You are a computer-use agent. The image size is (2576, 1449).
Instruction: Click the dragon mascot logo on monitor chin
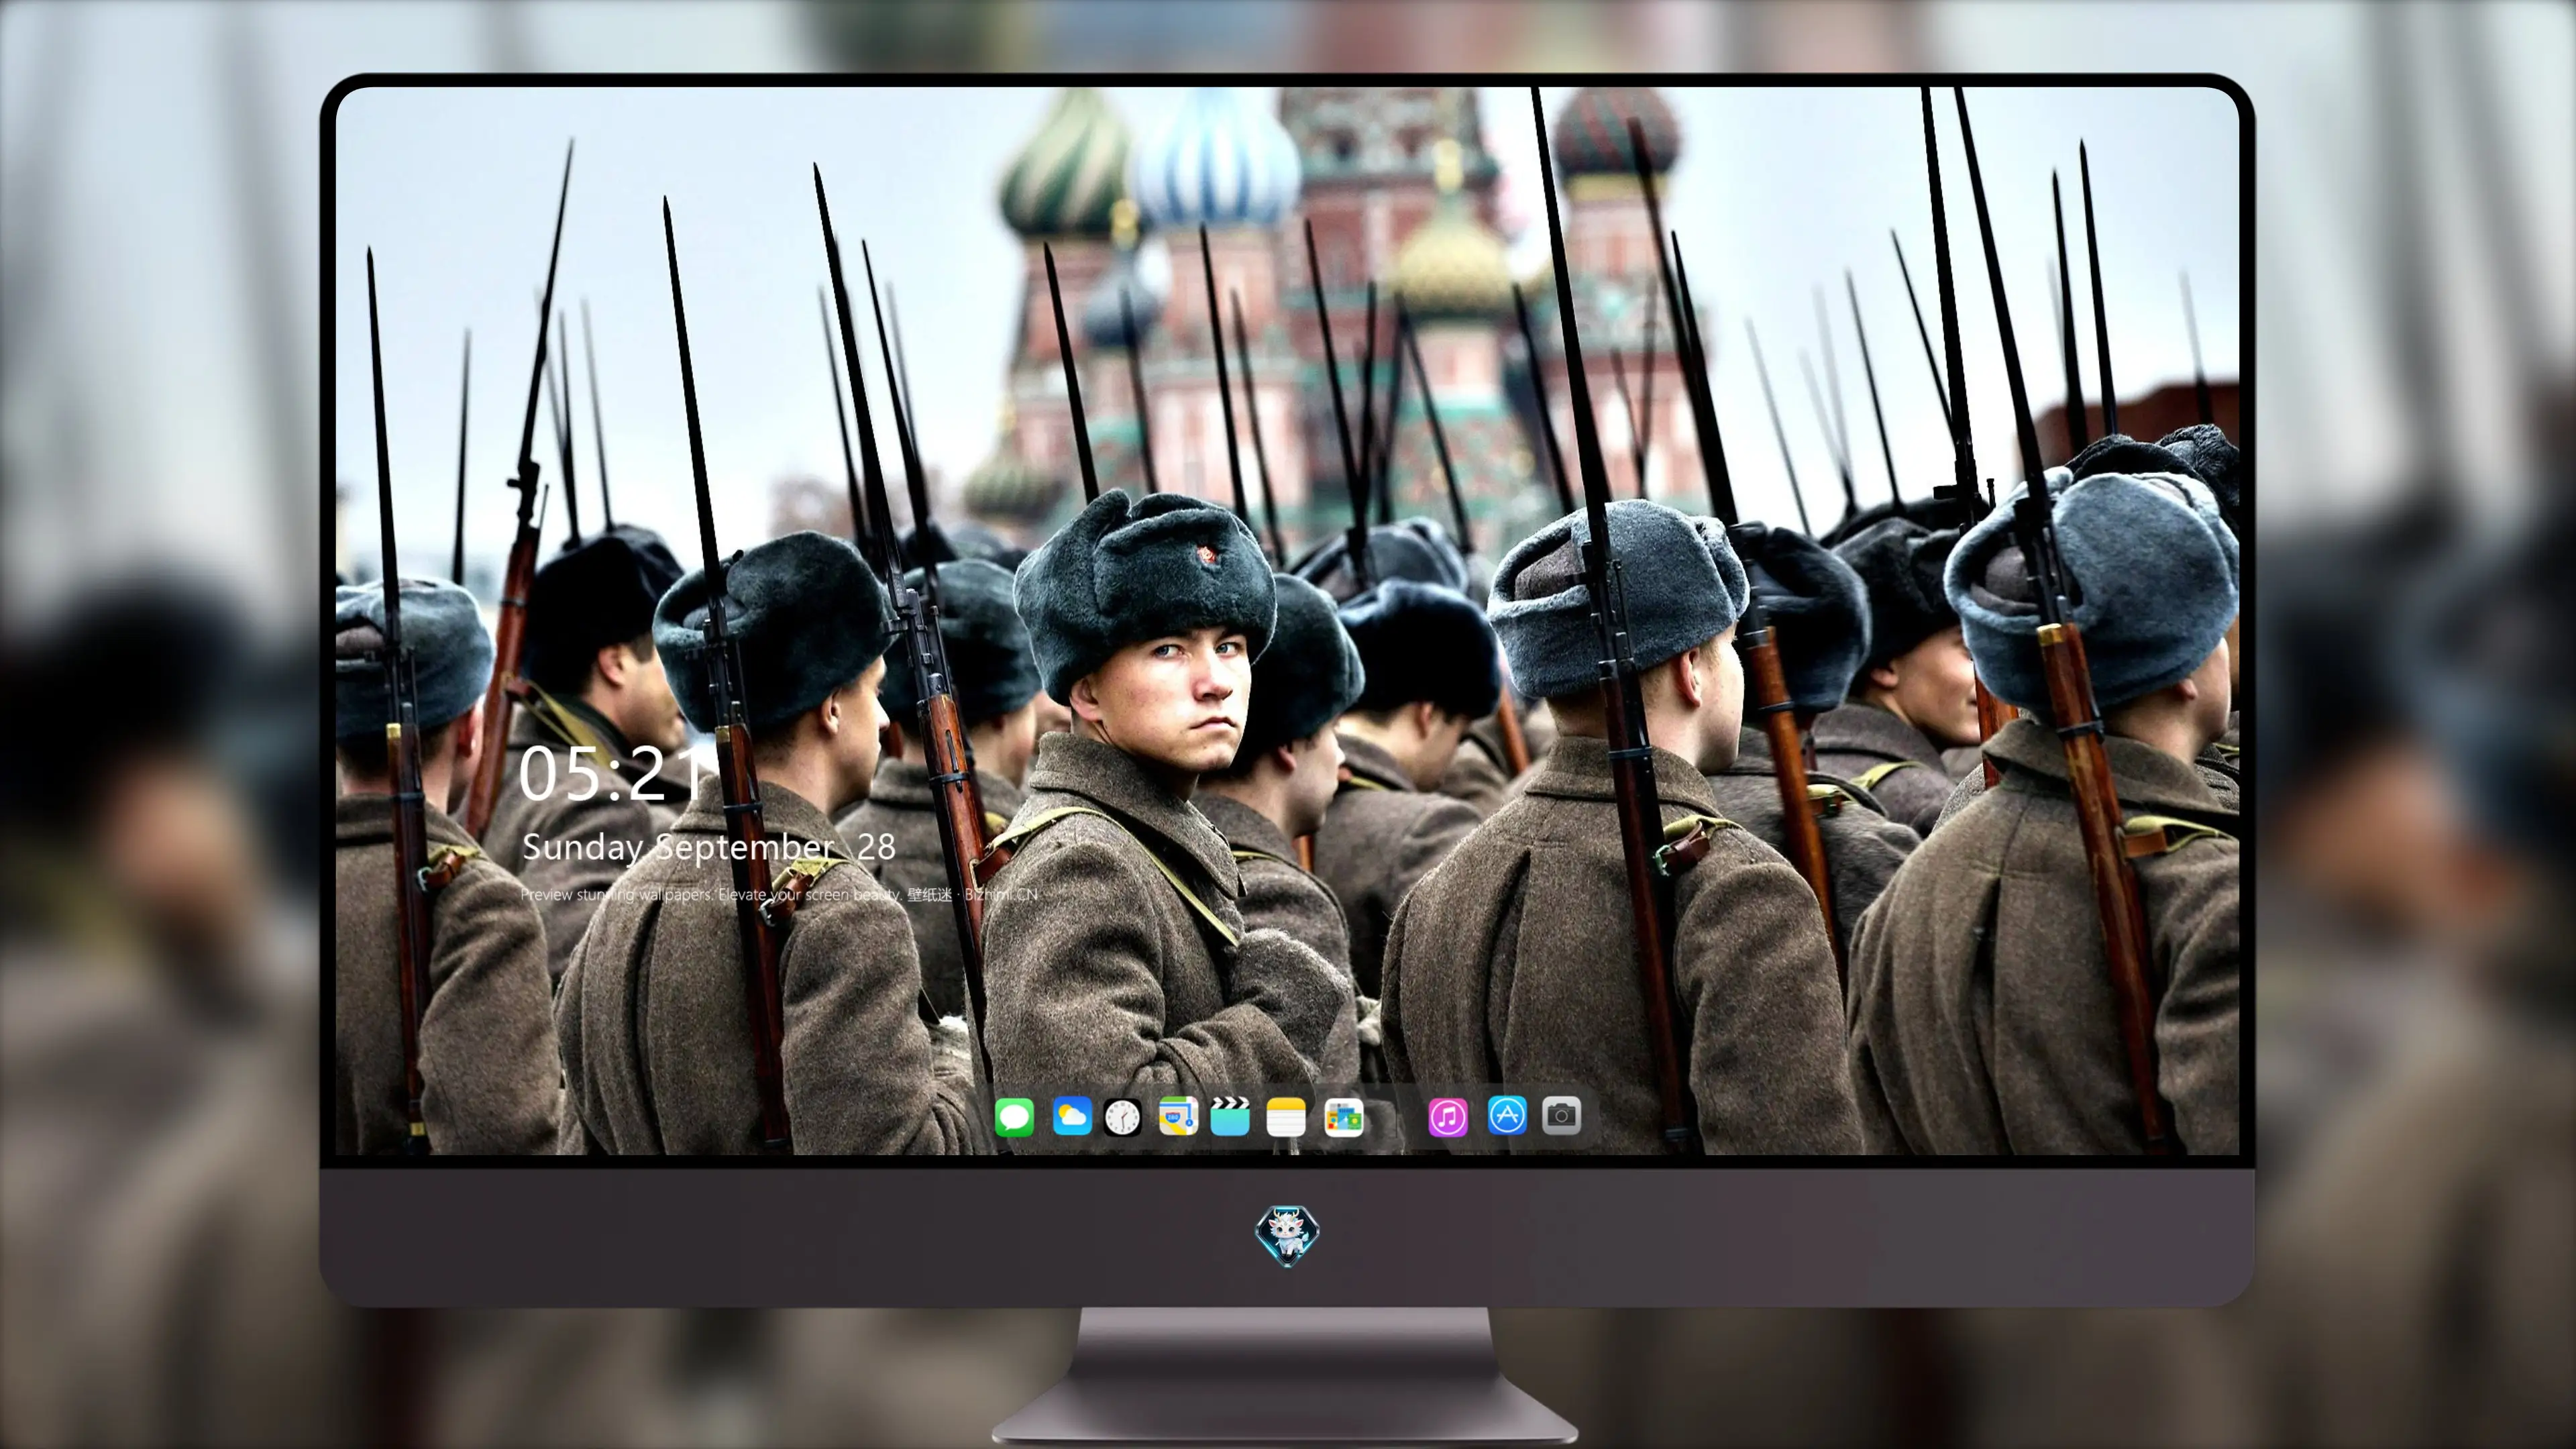click(1287, 1235)
